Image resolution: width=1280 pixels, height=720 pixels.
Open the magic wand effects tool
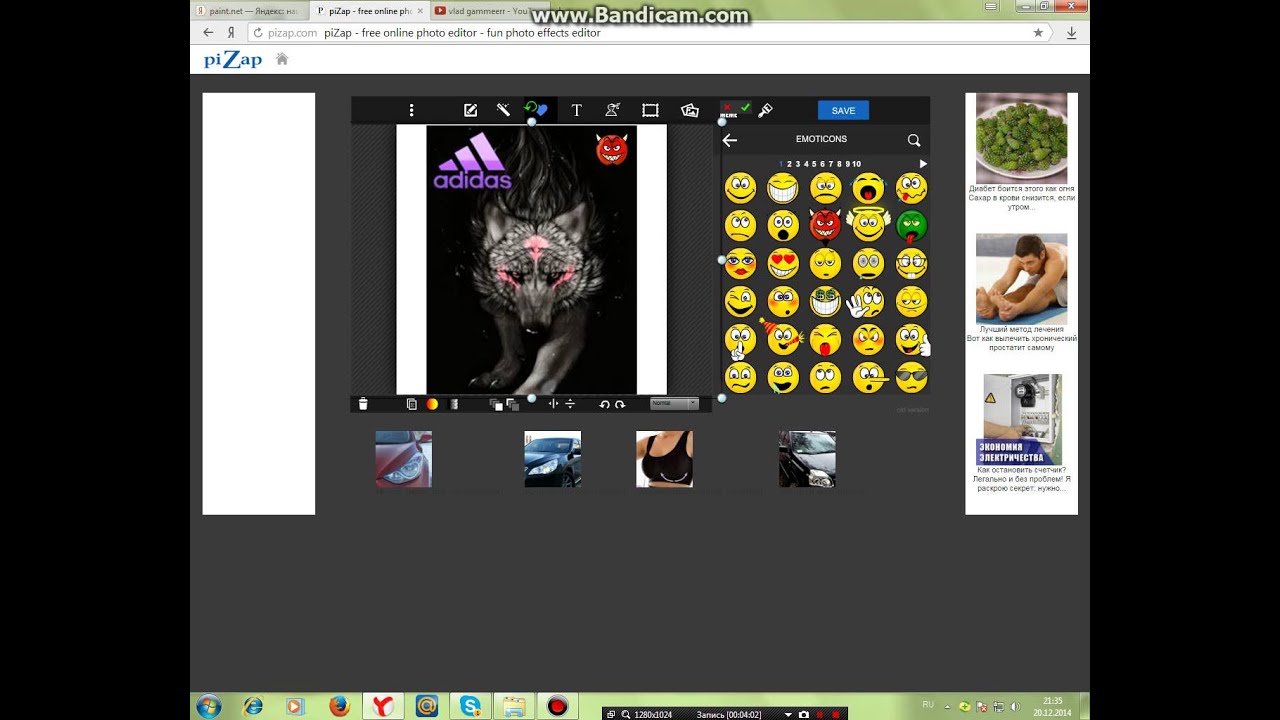coord(503,110)
